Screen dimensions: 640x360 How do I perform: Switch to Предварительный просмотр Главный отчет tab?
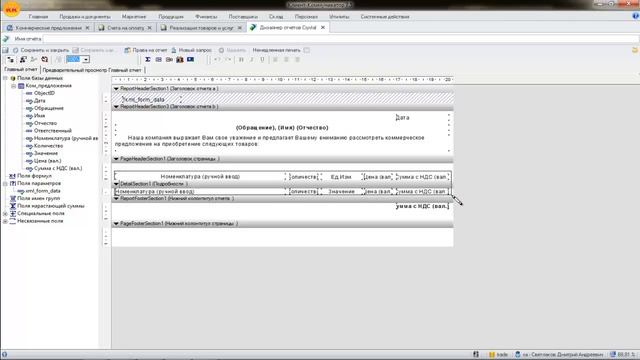[92, 70]
